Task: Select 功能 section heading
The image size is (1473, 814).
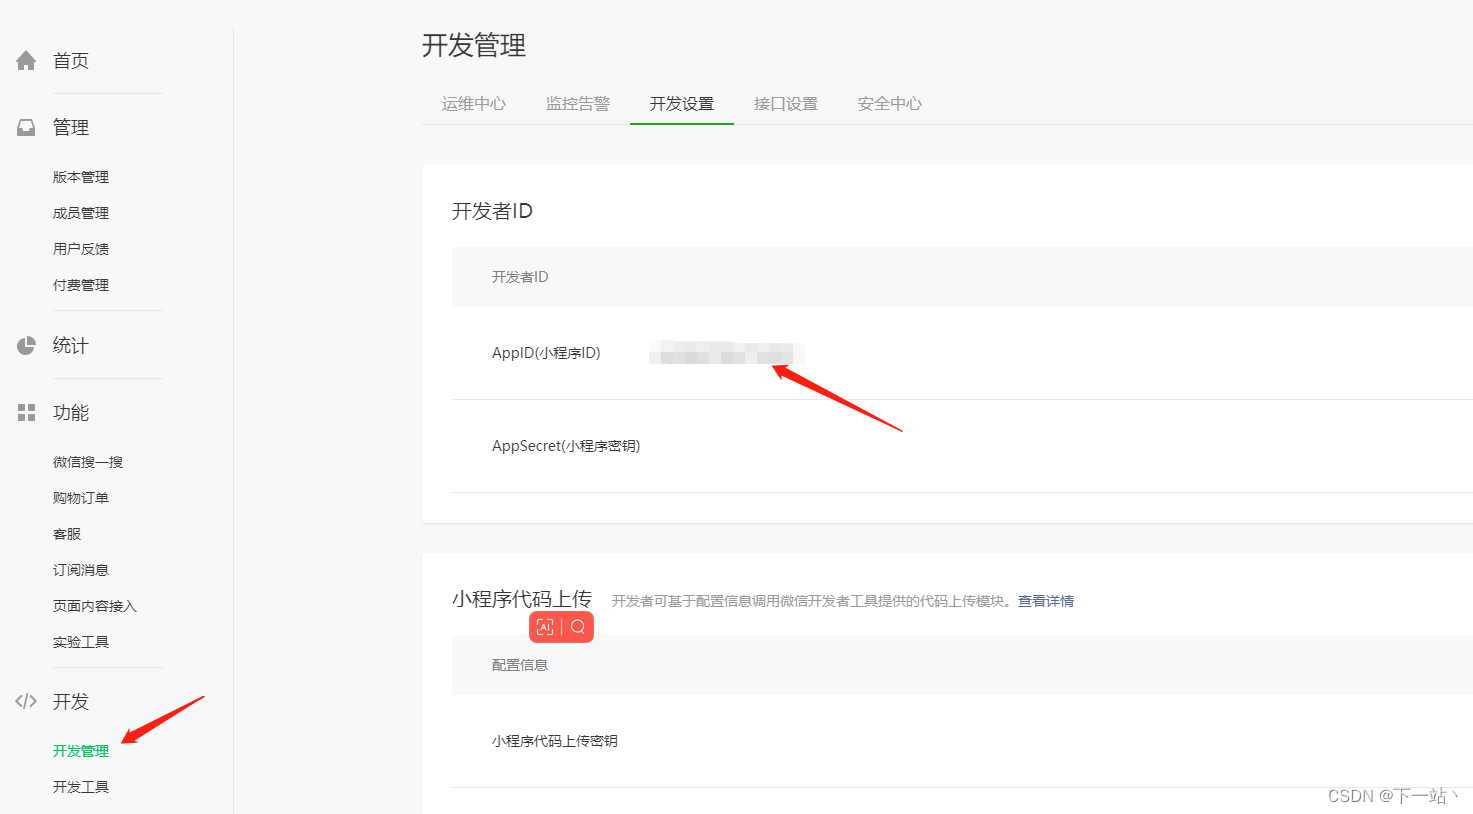Action: 71,413
